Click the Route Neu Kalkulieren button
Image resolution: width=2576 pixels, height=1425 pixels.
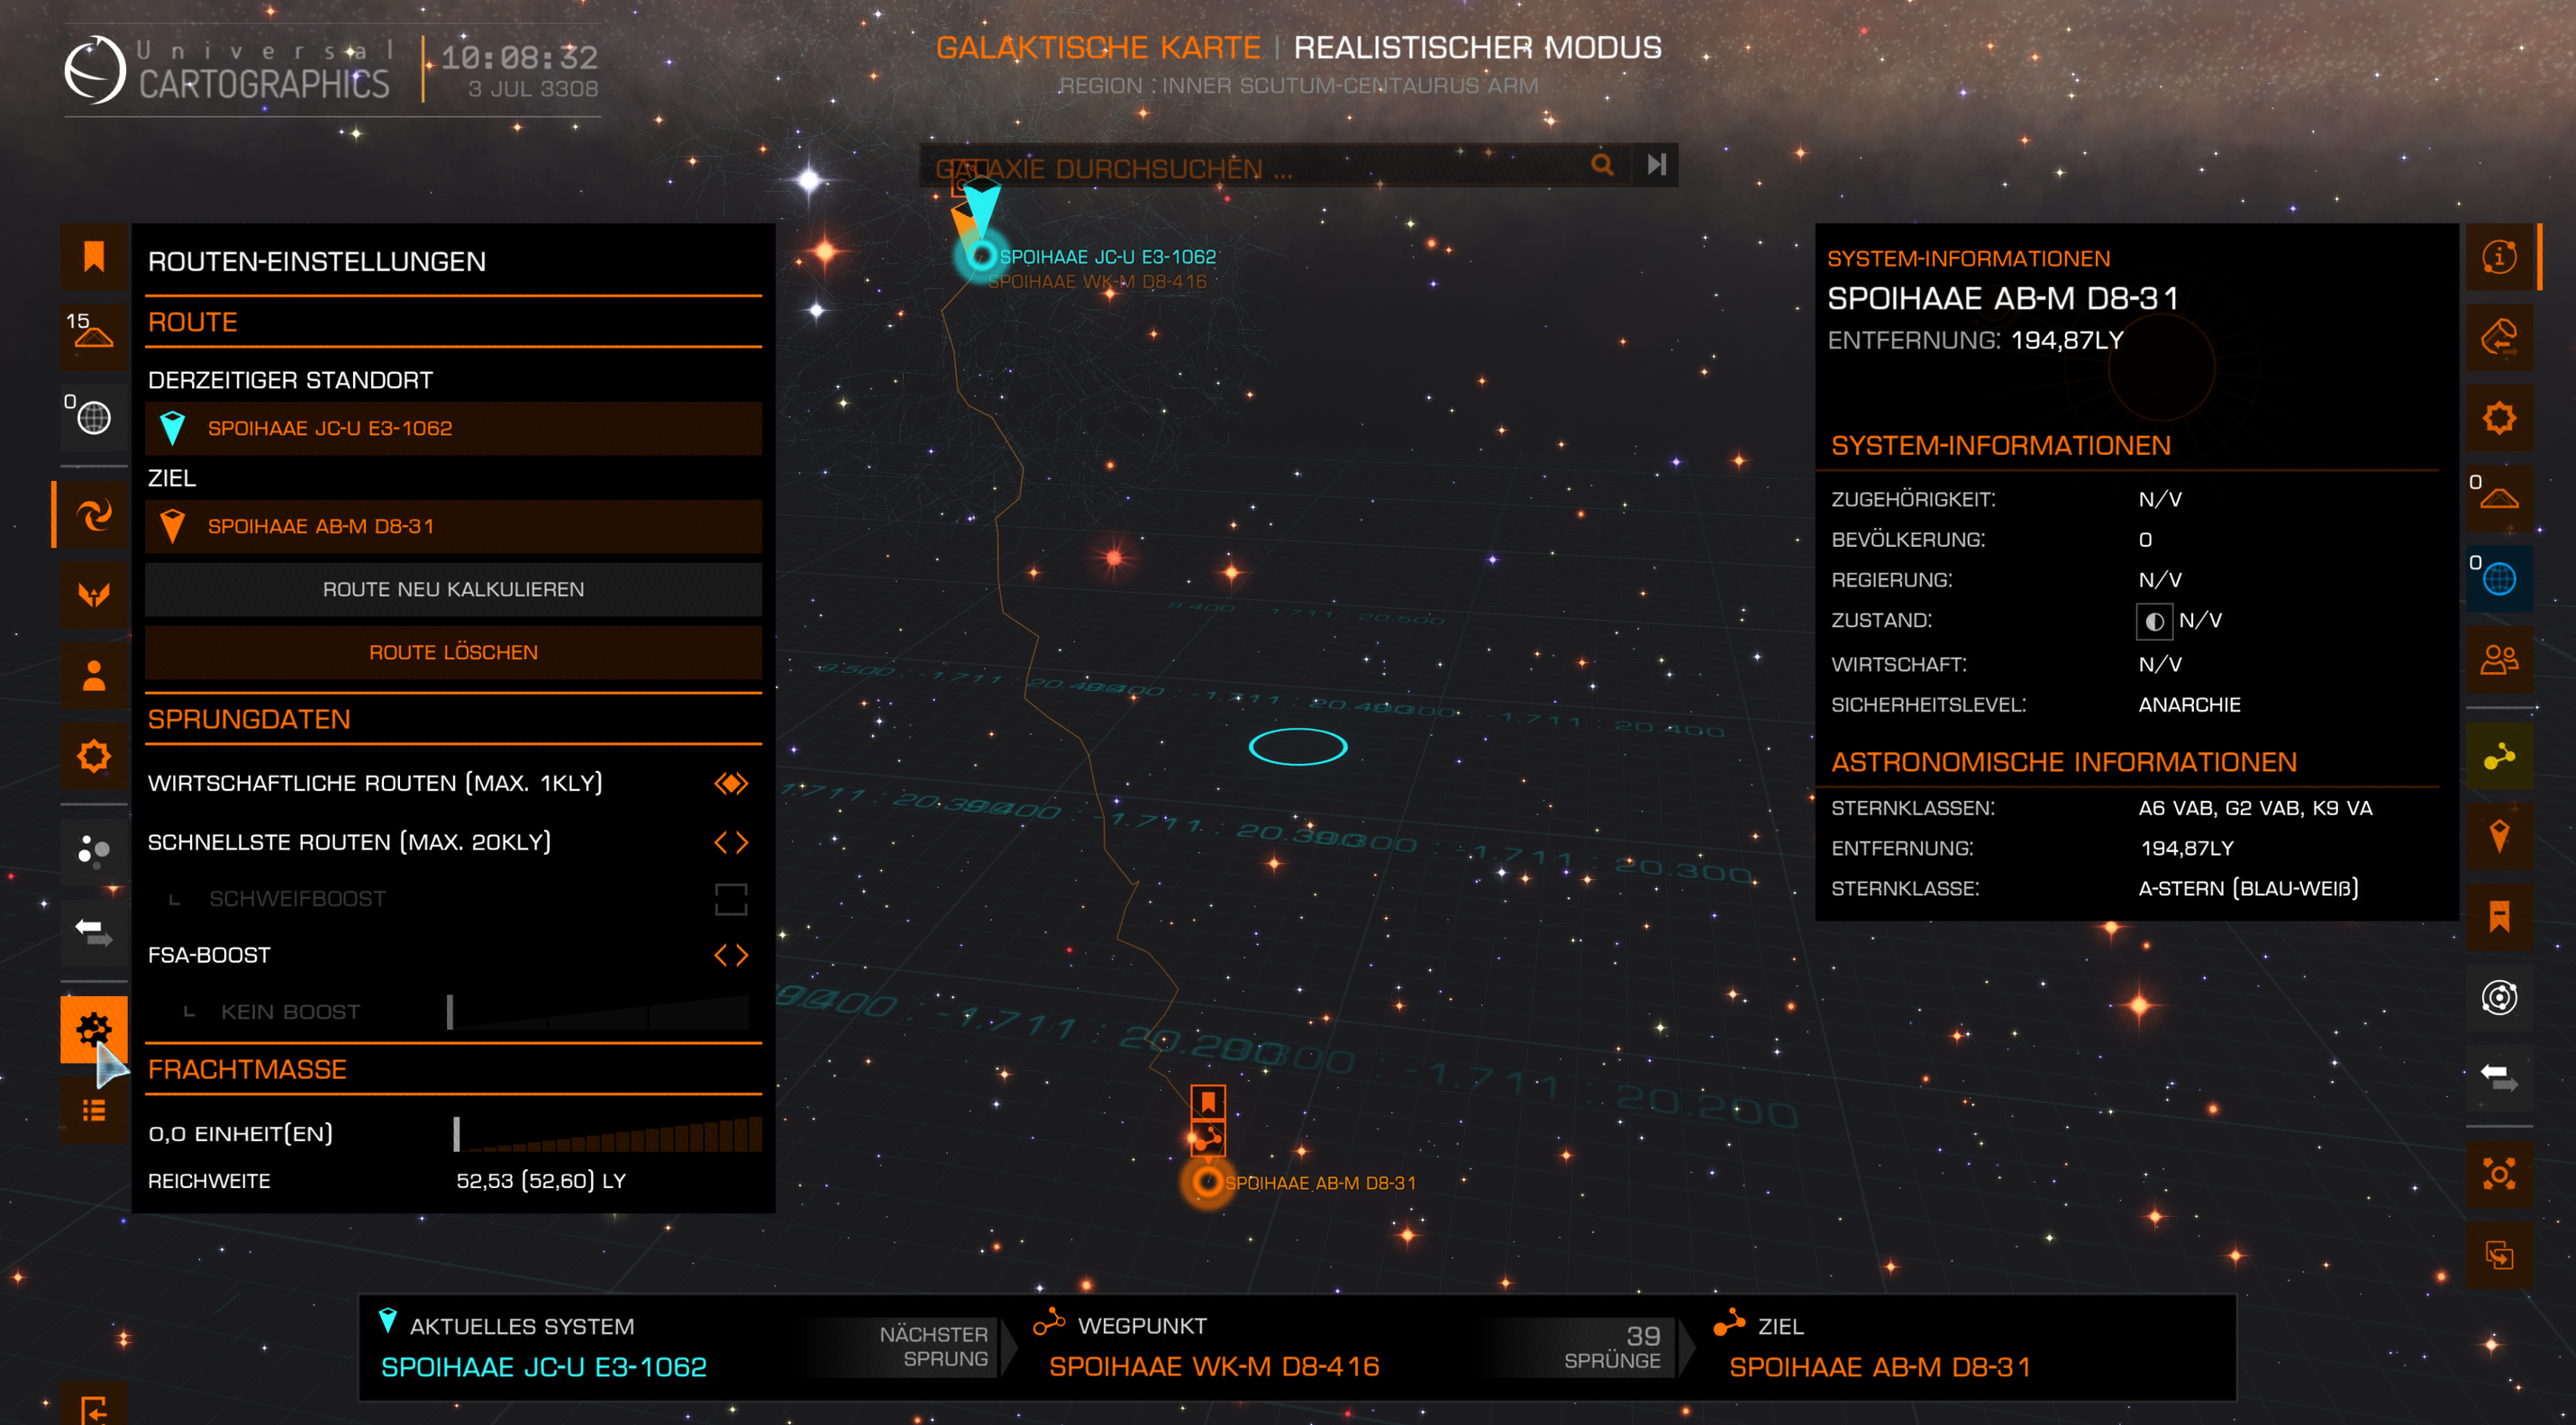click(x=453, y=589)
